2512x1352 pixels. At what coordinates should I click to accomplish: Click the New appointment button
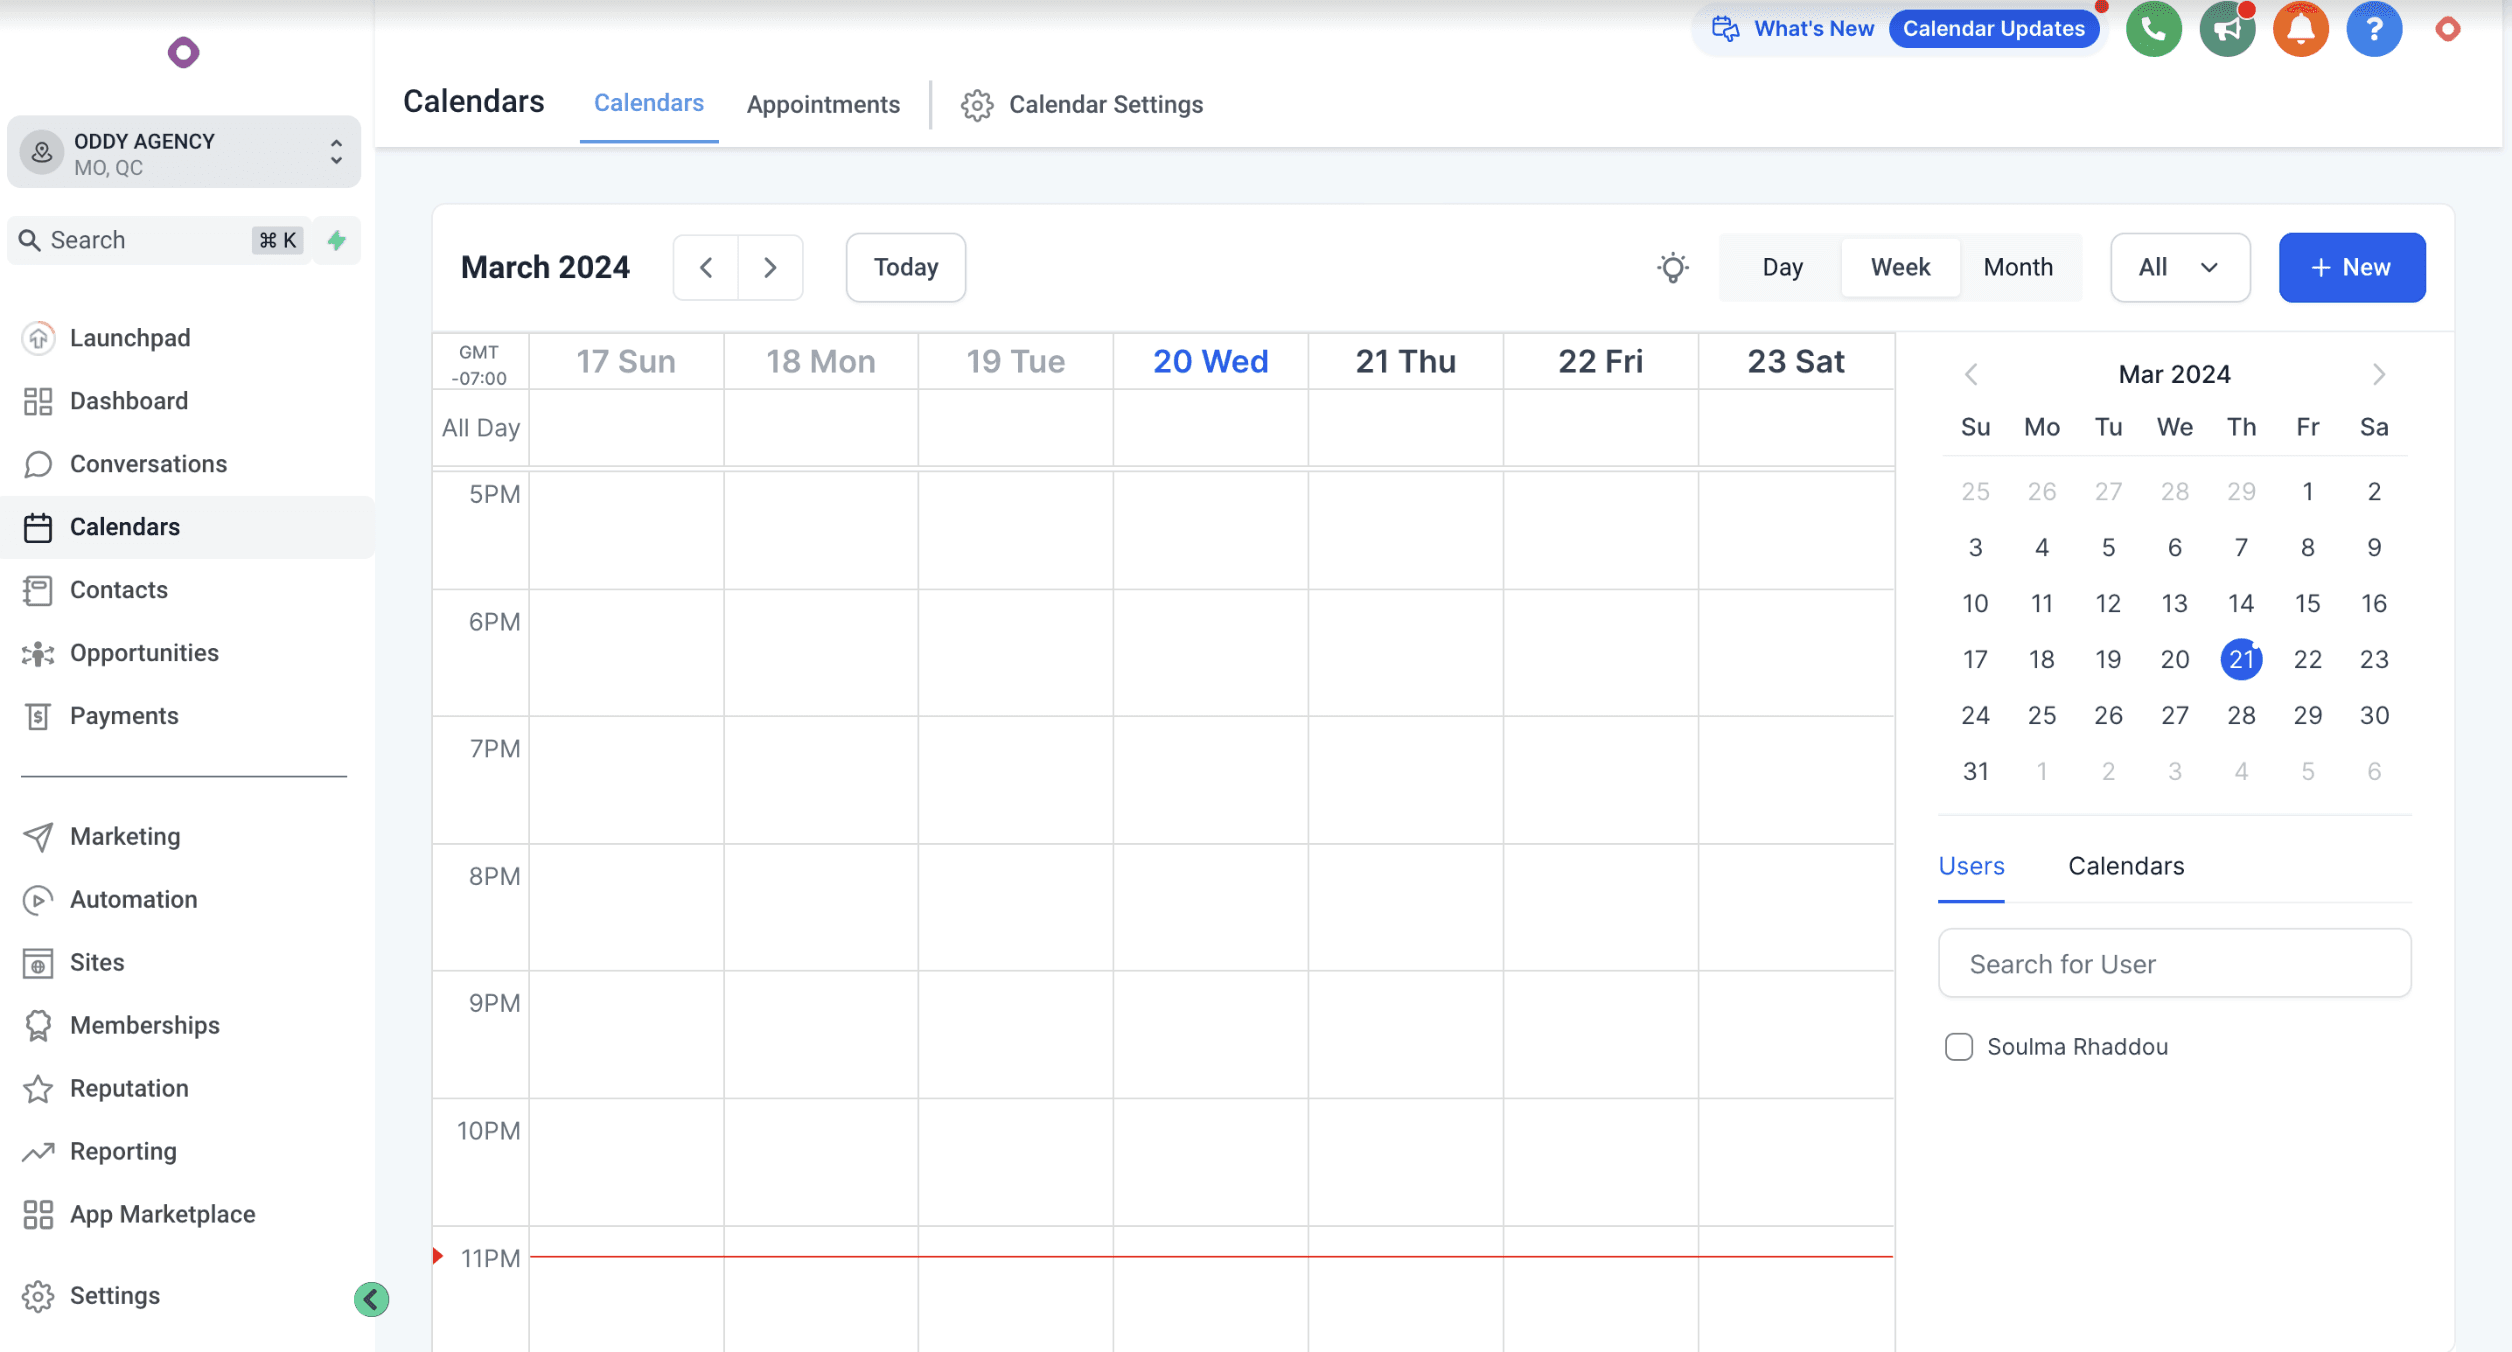(x=2350, y=267)
